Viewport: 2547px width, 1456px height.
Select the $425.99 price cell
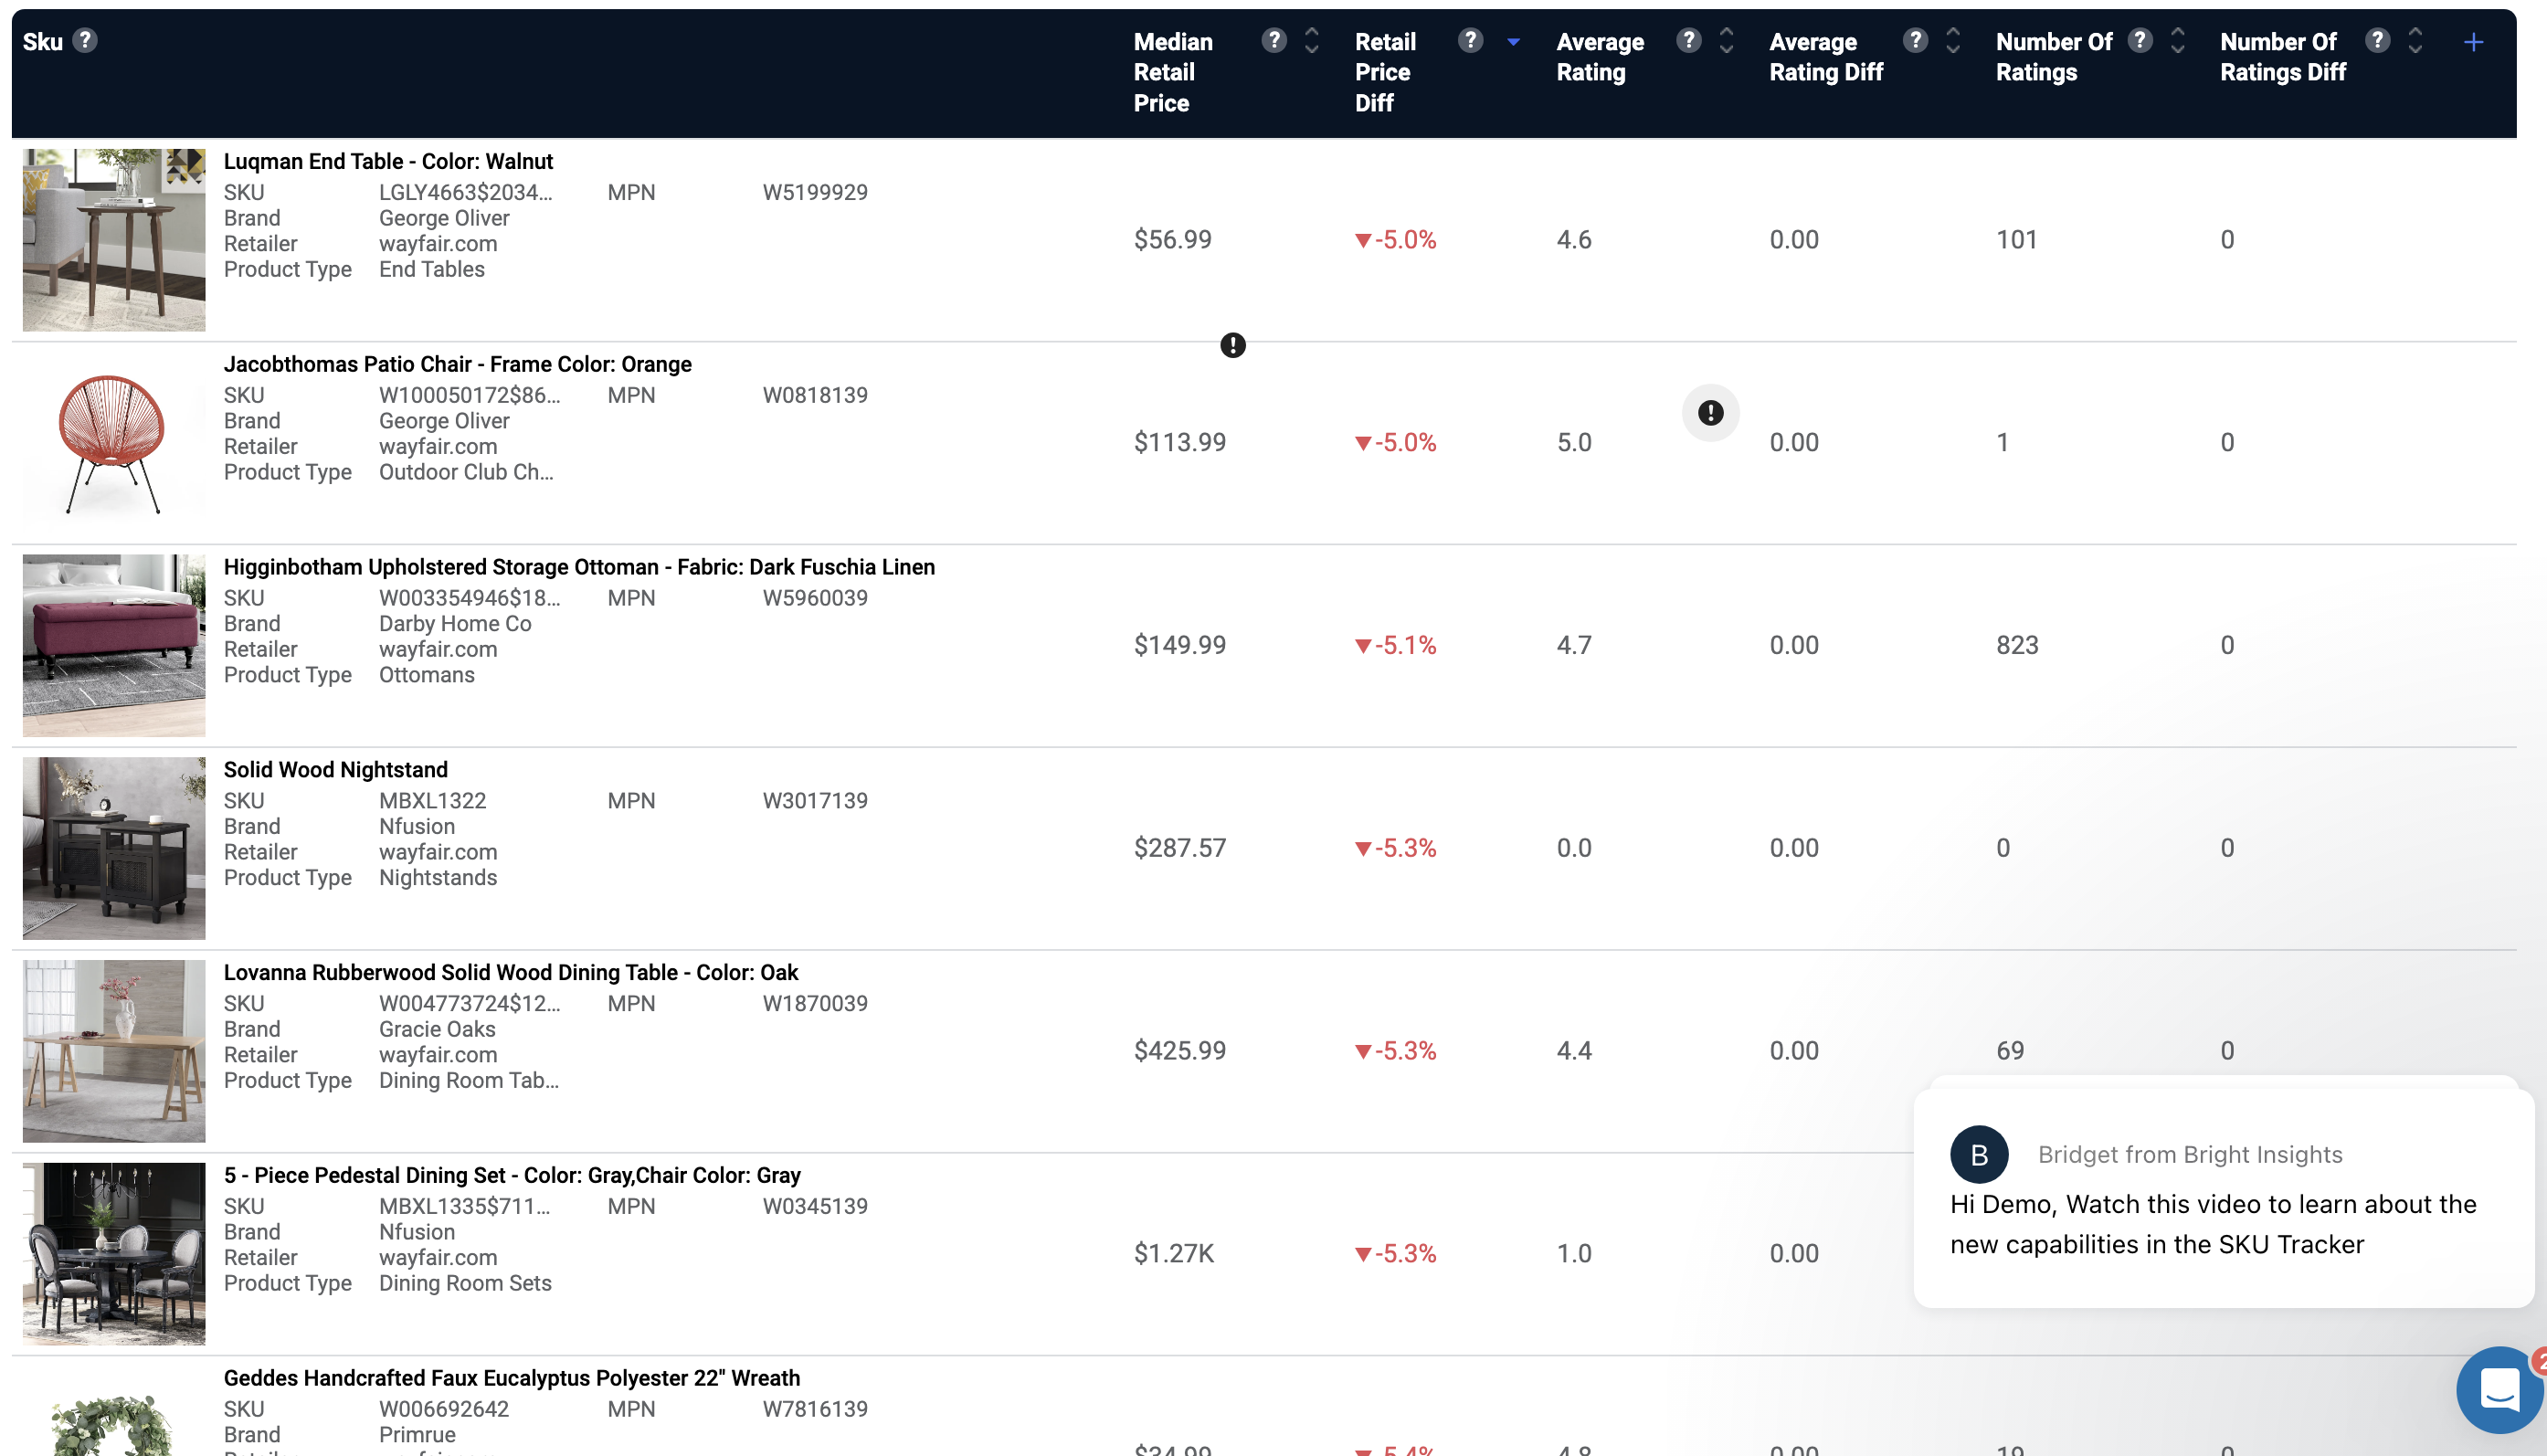(x=1179, y=1051)
